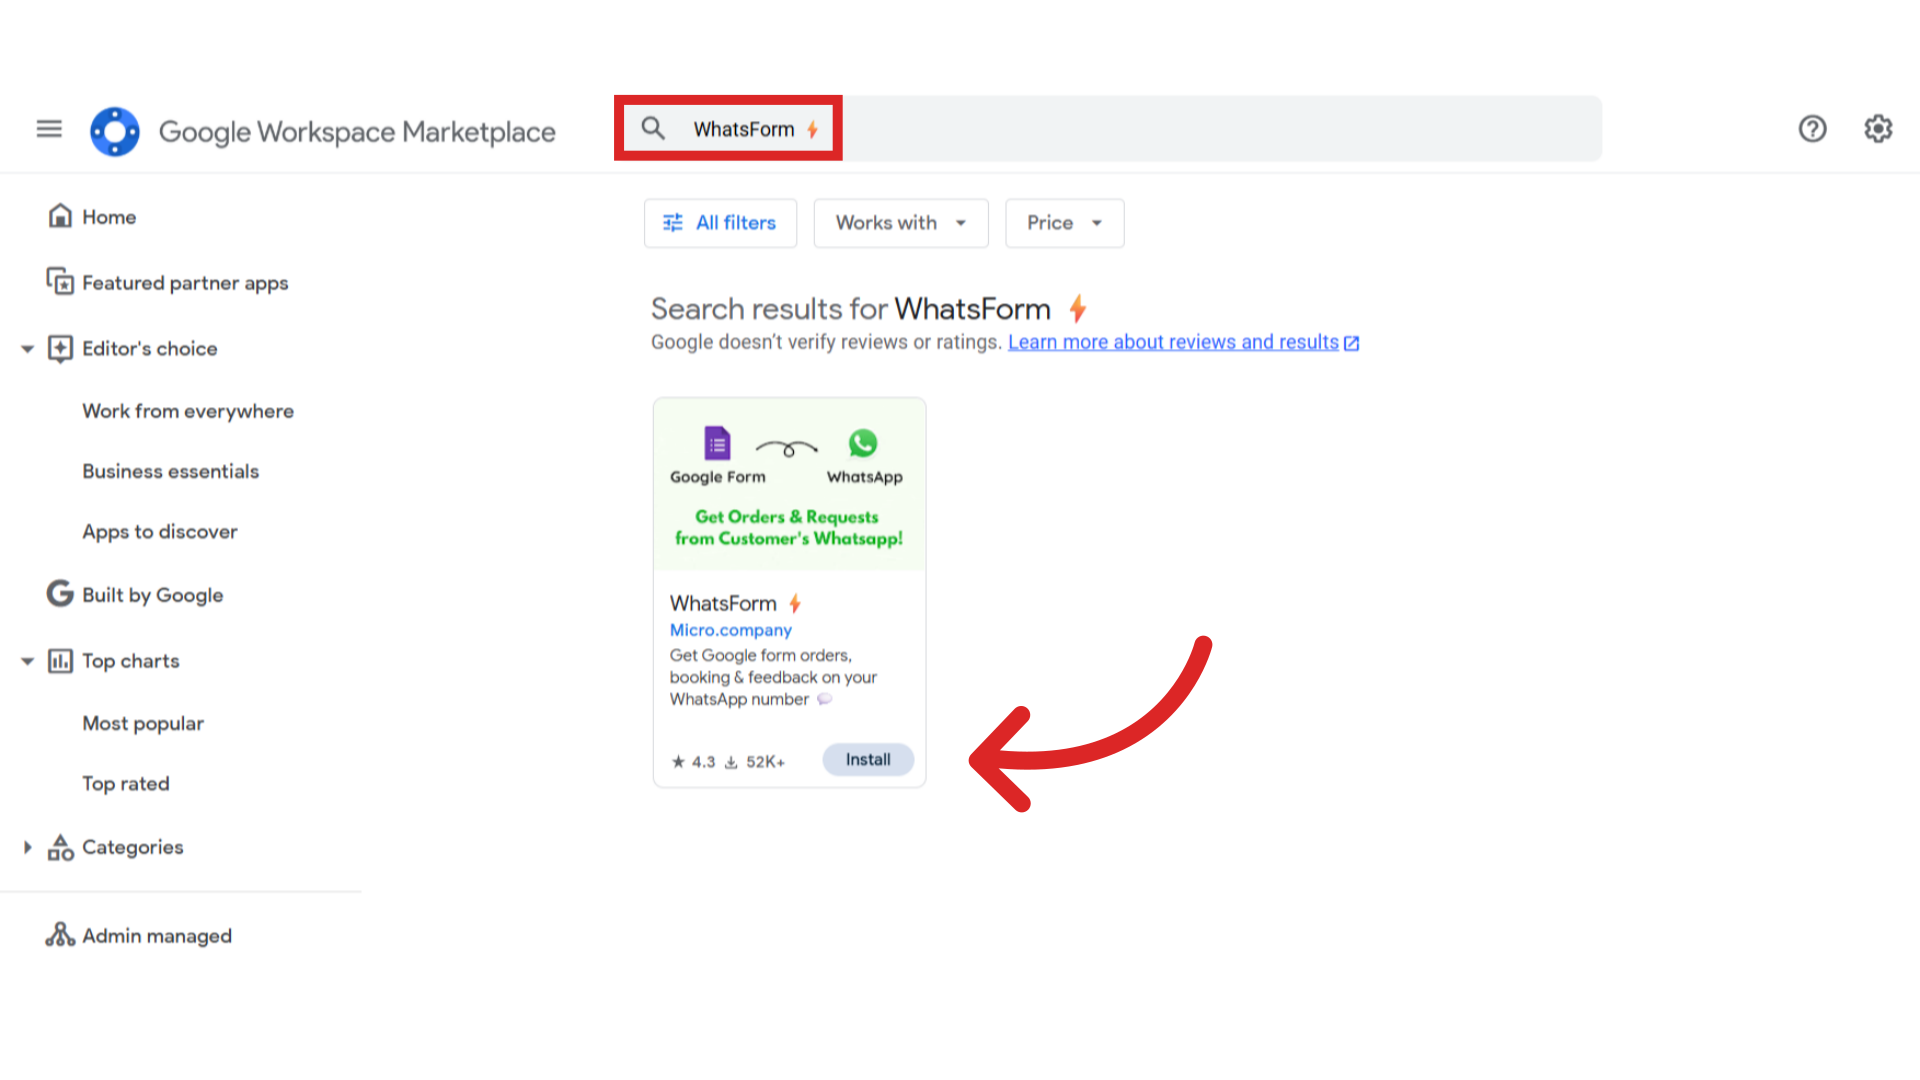Open the Help question mark icon
1920x1080 pixels.
pyautogui.click(x=1812, y=129)
